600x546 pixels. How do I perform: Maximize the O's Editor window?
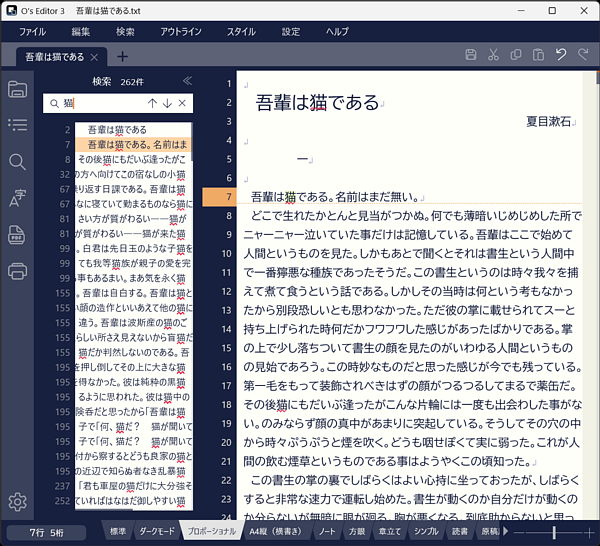(552, 11)
